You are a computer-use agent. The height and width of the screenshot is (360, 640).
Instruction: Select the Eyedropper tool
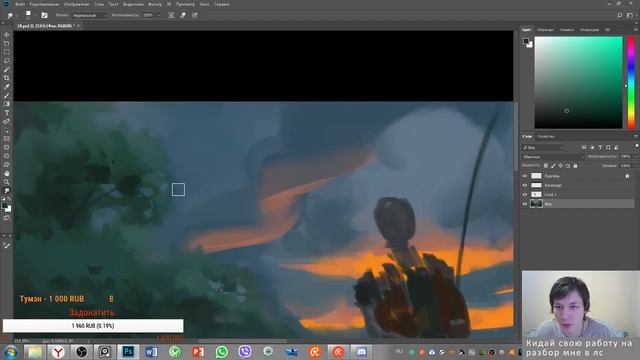[7, 87]
